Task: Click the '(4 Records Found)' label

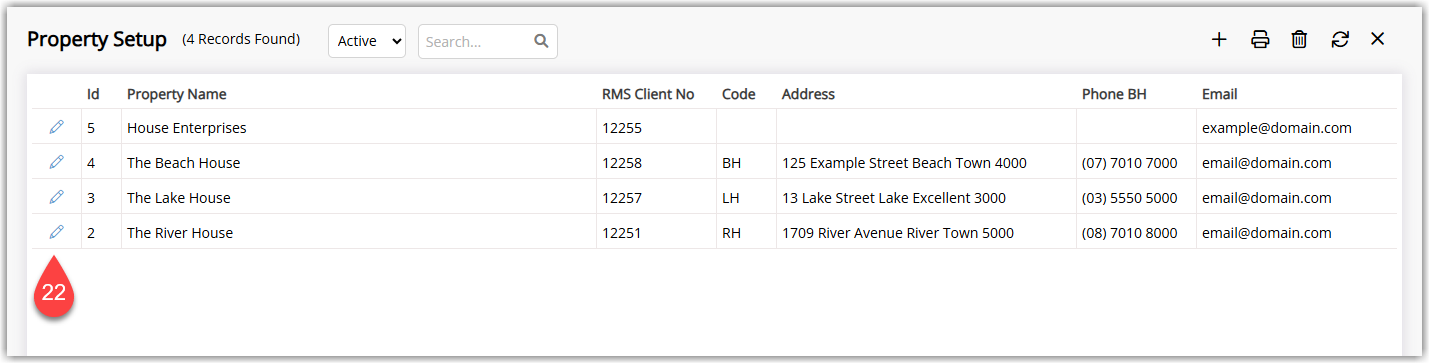Action: tap(241, 40)
